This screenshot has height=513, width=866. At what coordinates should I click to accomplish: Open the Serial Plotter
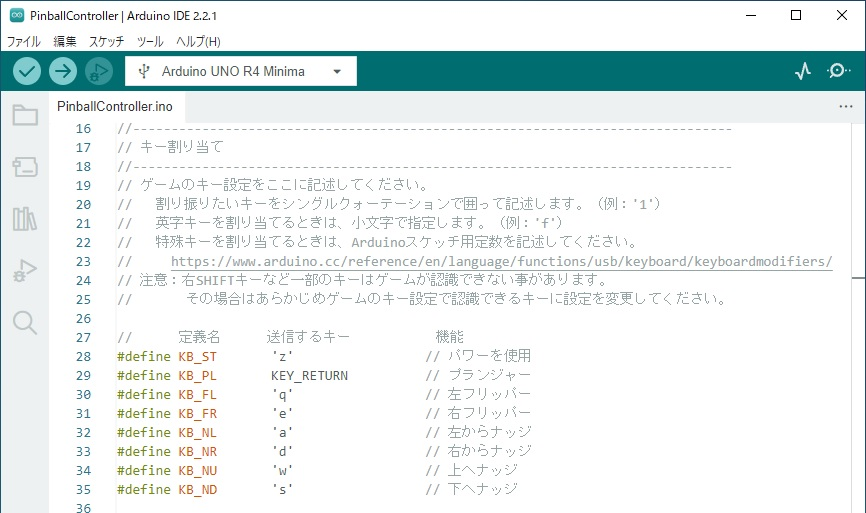tap(803, 71)
